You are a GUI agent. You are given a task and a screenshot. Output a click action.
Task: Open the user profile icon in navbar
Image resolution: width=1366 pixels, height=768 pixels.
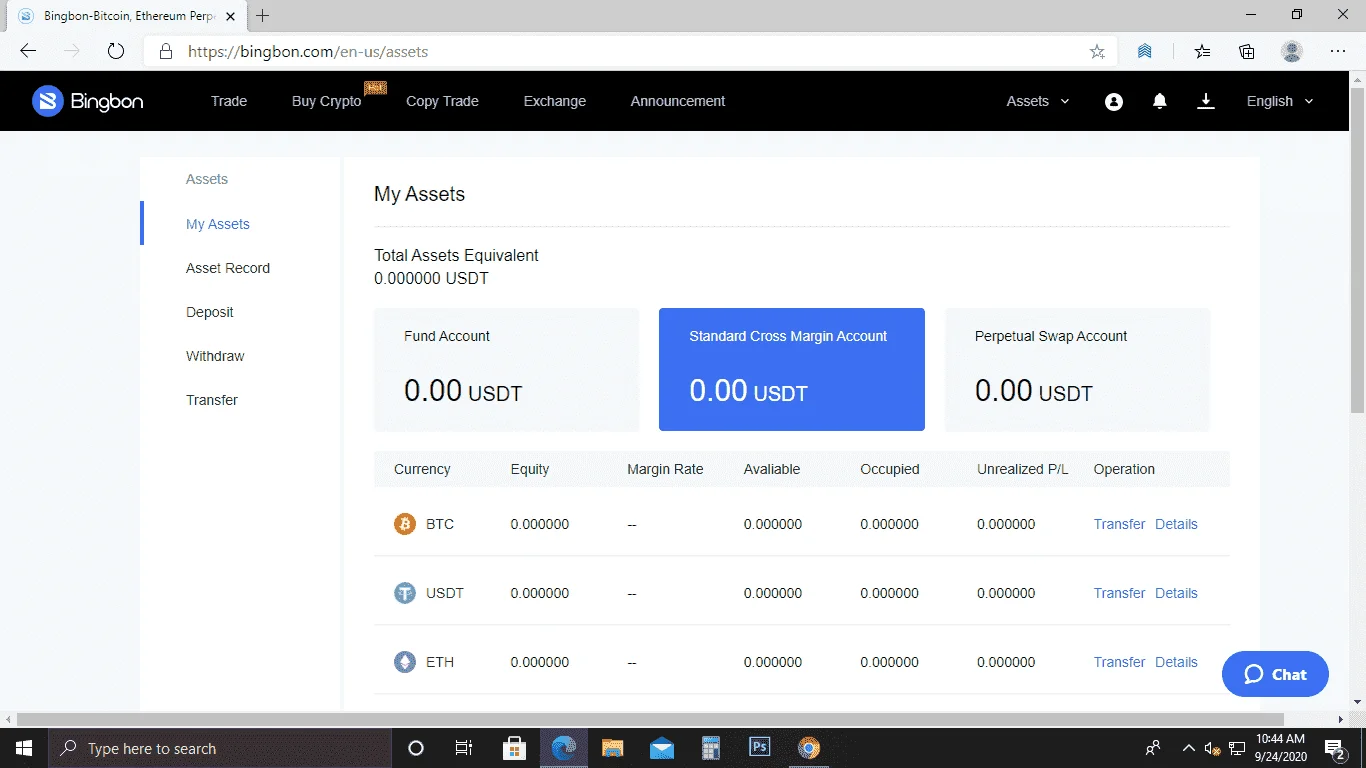click(x=1114, y=101)
